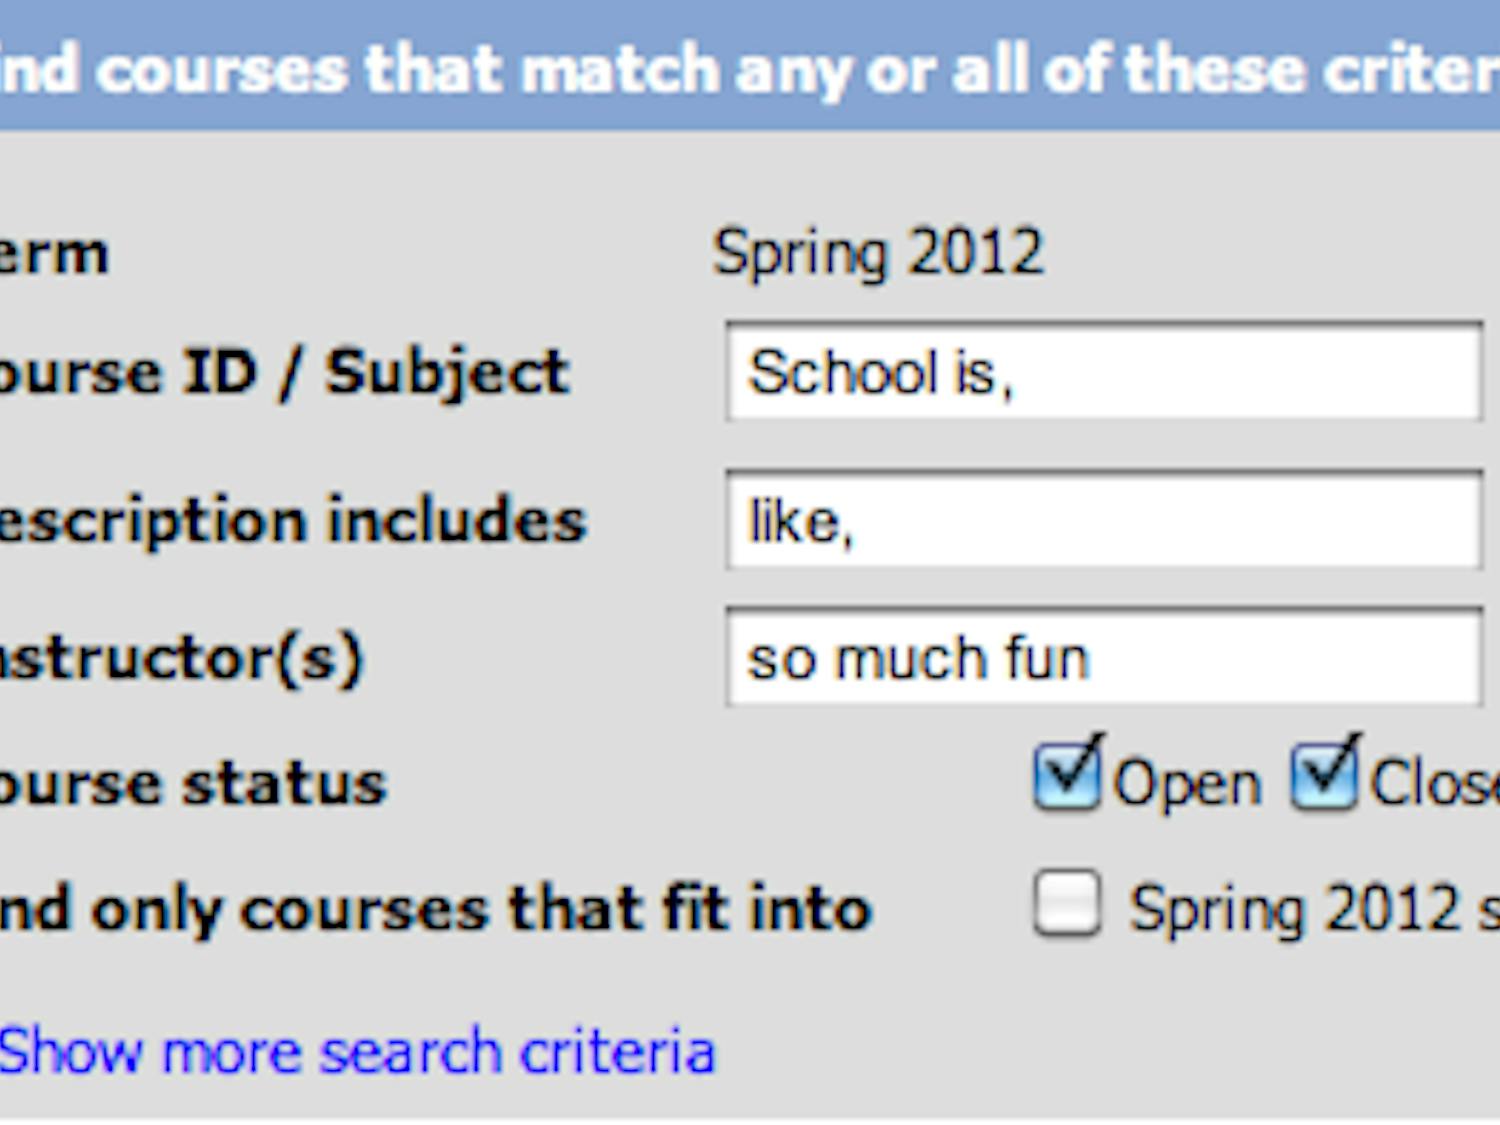
Task: Click the "Open" label next to its checkbox
Action: pos(1187,783)
